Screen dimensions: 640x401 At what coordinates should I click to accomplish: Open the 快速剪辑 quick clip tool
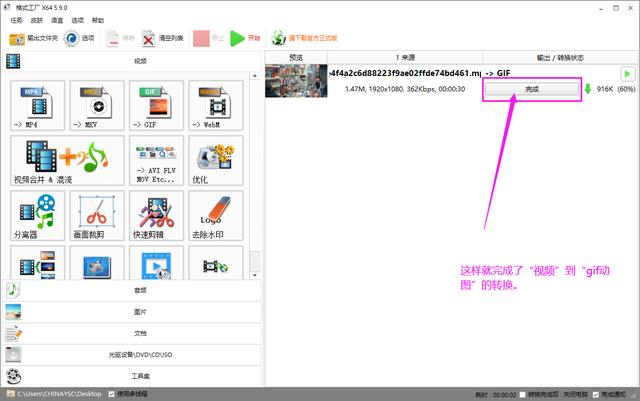(156, 216)
